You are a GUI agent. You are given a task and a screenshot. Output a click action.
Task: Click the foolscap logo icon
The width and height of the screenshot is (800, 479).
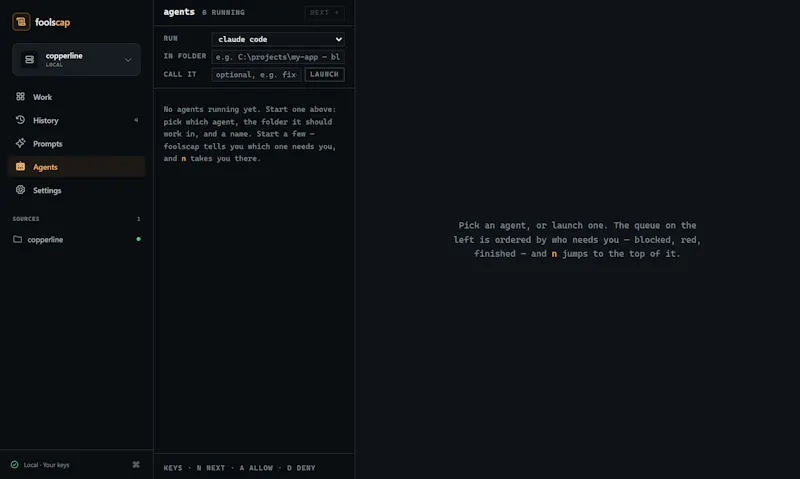coord(21,22)
